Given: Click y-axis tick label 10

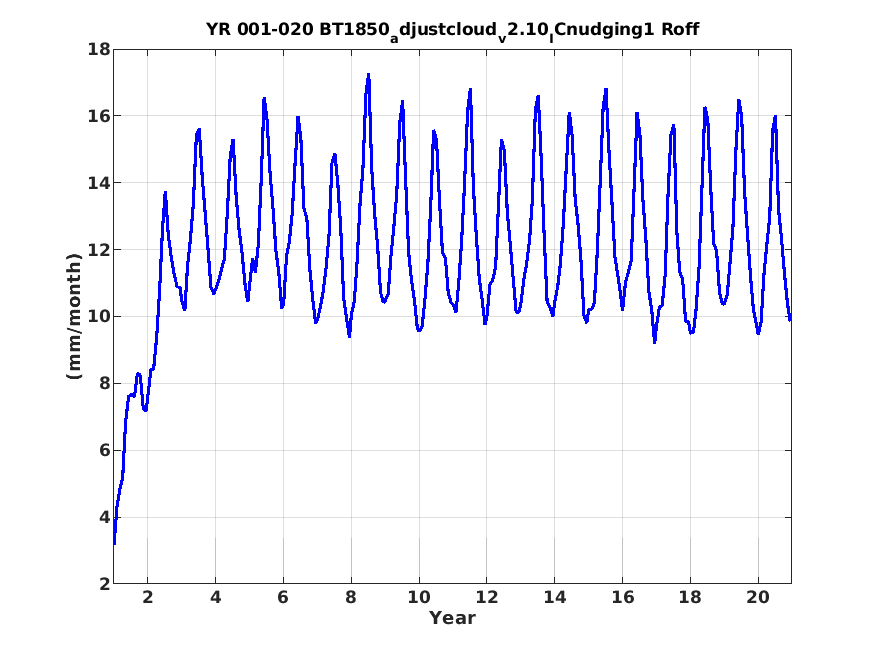Looking at the screenshot, I should [98, 317].
